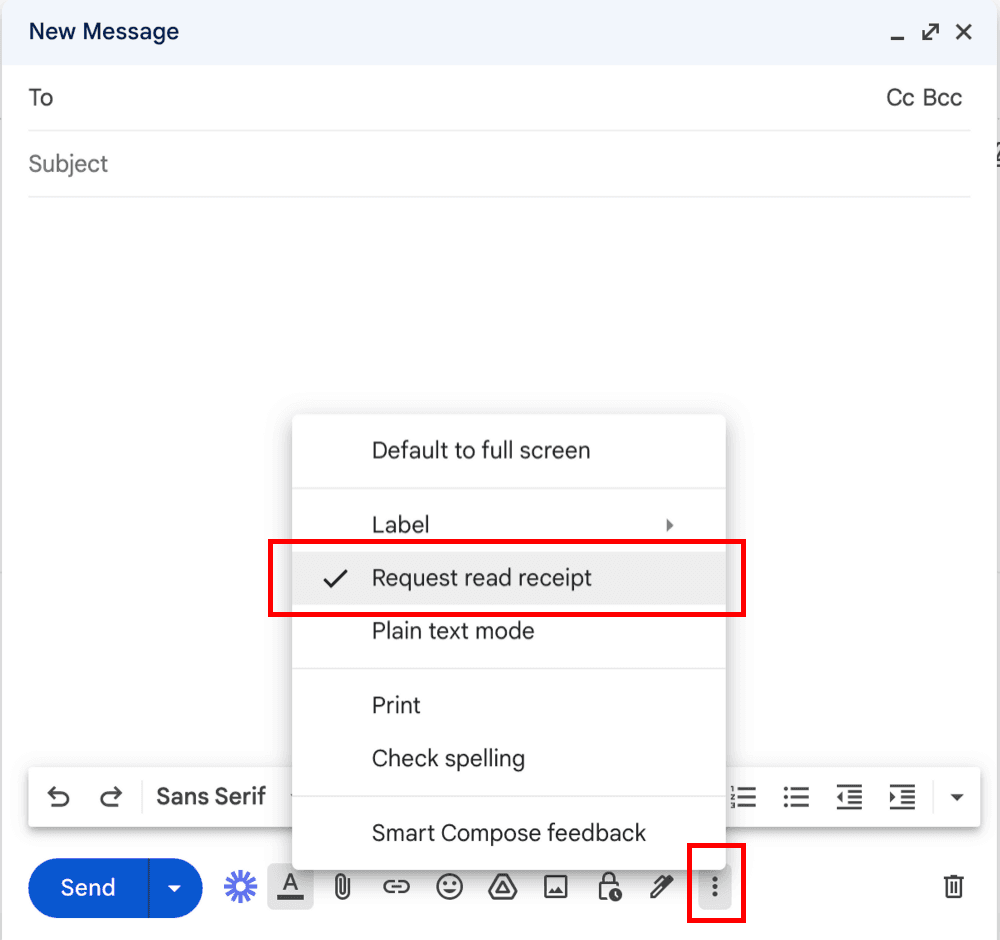Open the font family dropdown

210,797
